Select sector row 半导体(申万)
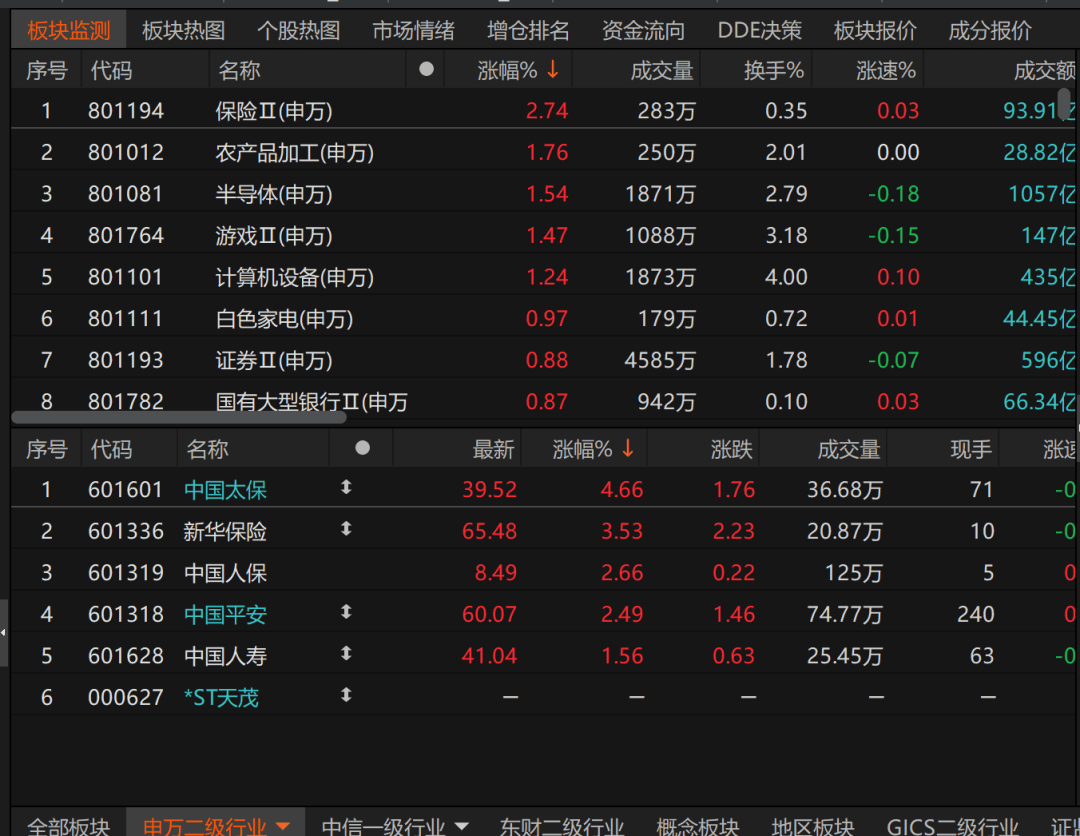 tap(543, 194)
